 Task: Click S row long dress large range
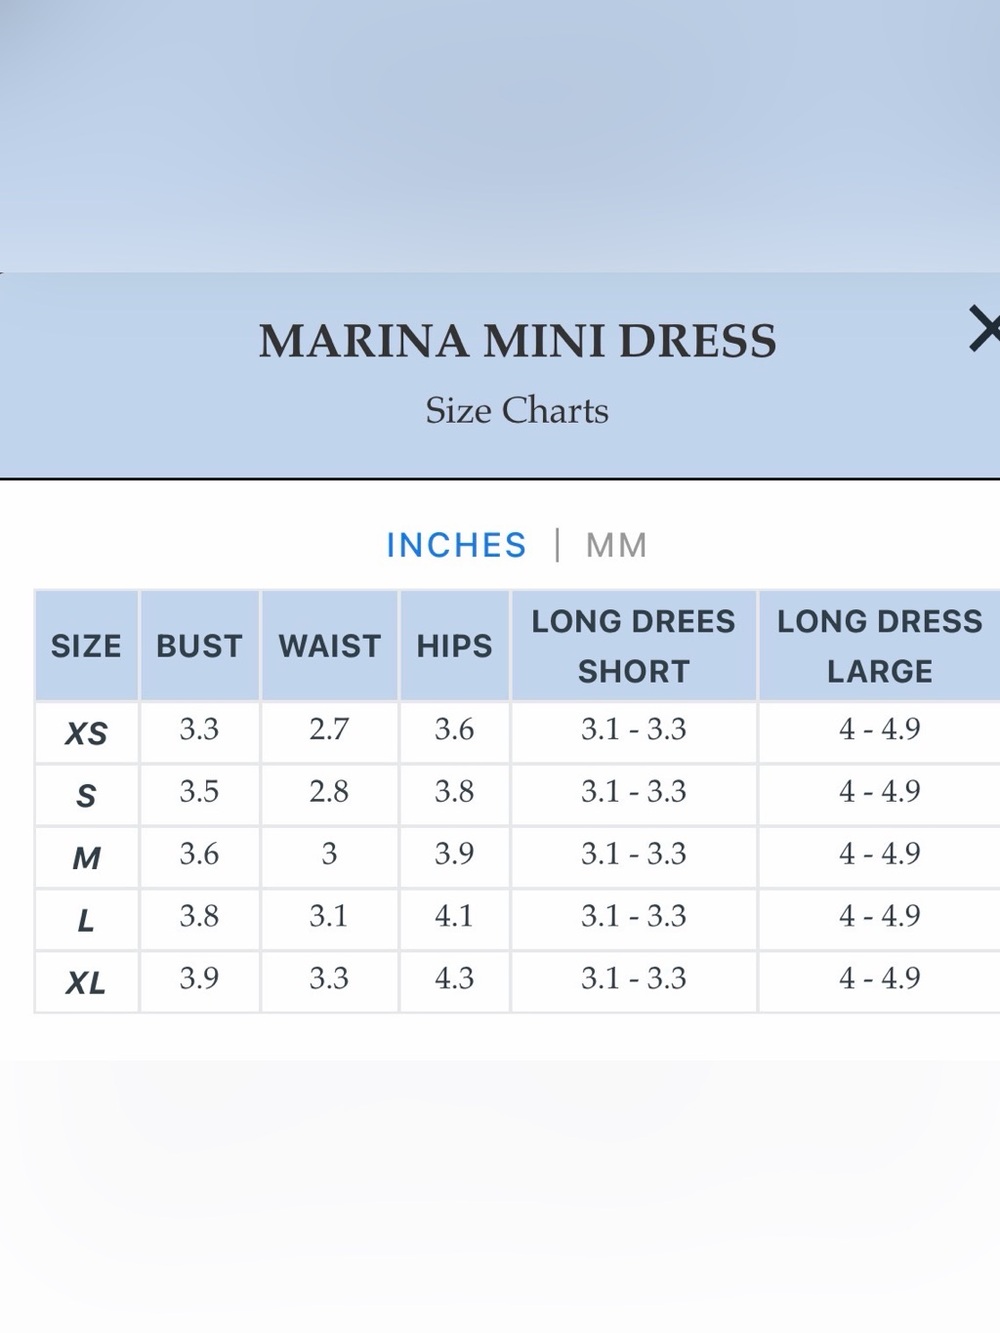880,791
